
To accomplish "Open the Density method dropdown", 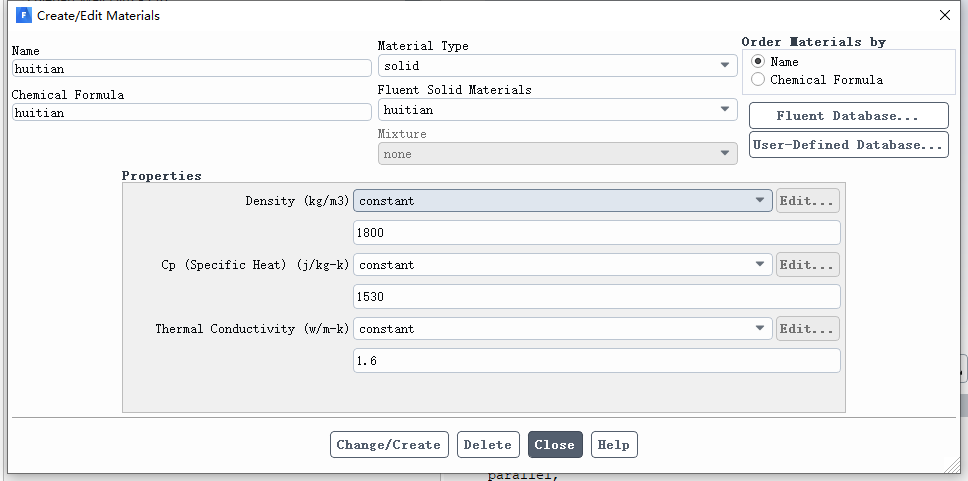I will tap(562, 201).
